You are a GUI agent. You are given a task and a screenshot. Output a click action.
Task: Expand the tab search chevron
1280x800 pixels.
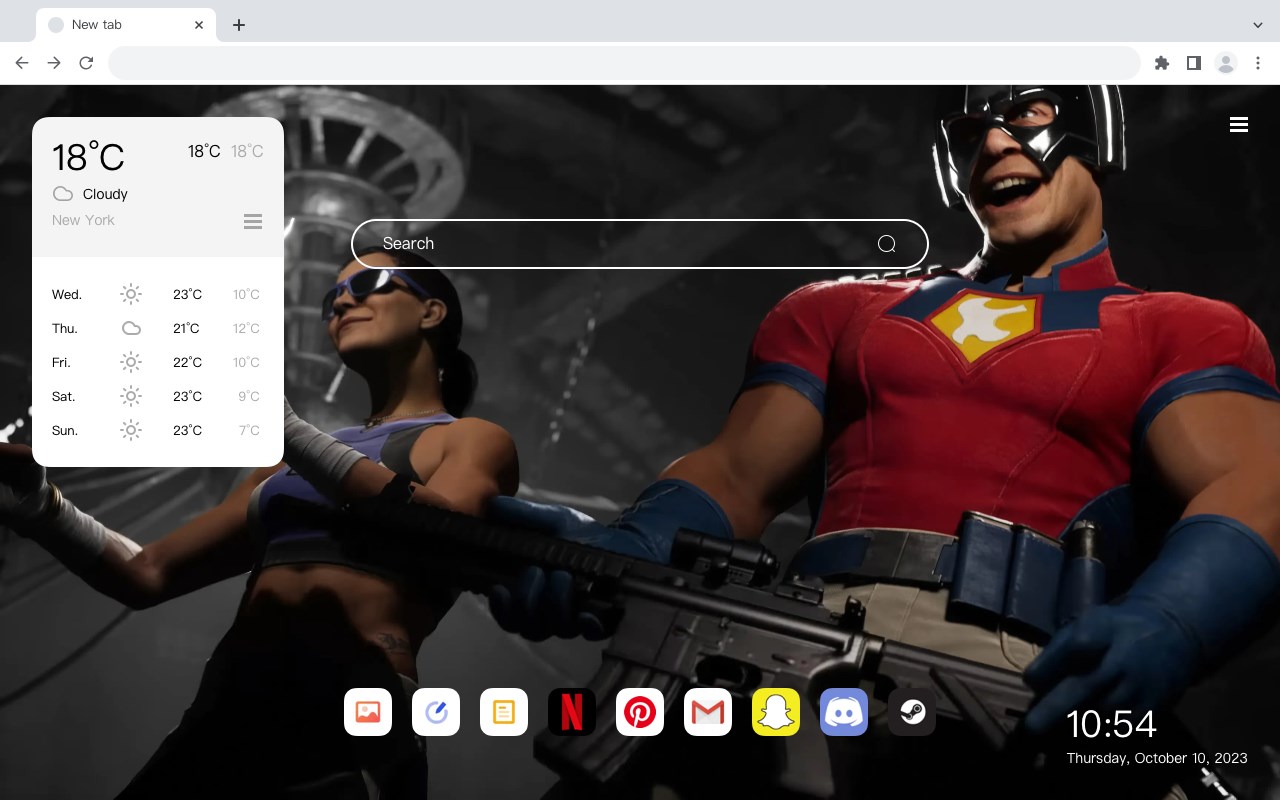click(1258, 25)
